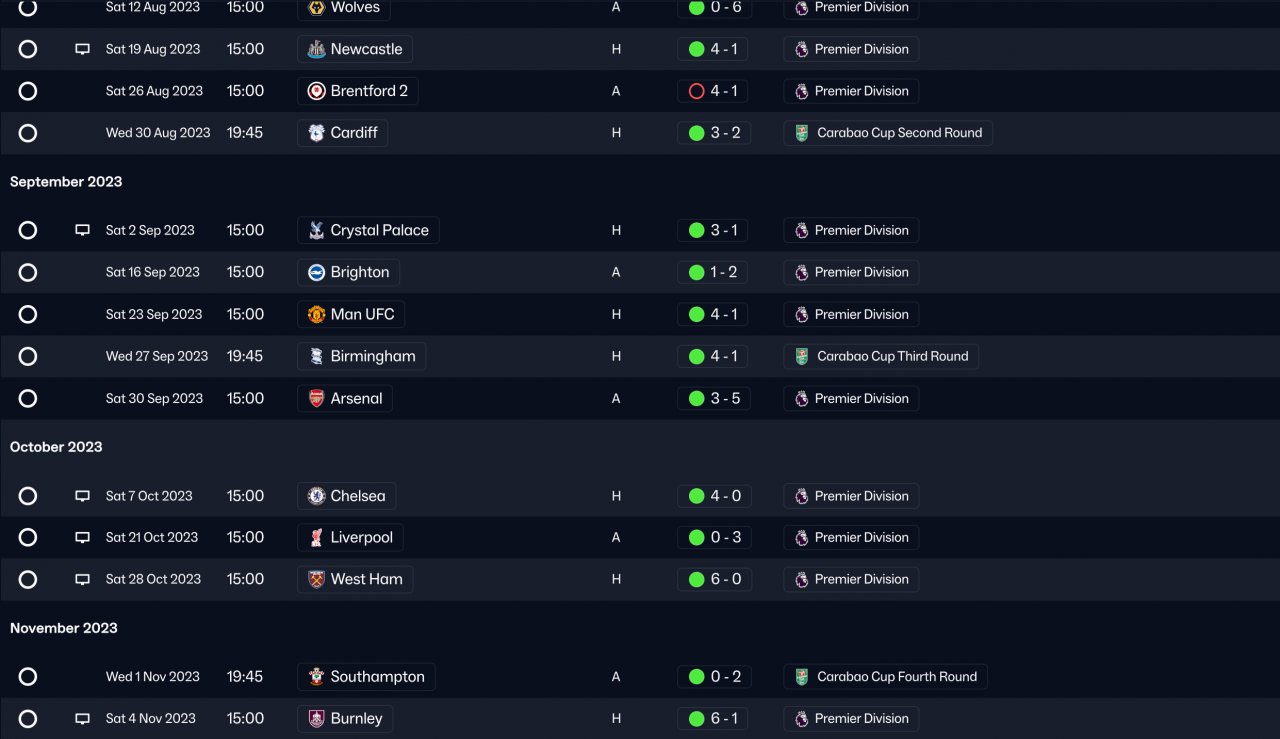This screenshot has width=1280, height=739.
Task: Open the Burnley team link
Action: [x=356, y=719]
